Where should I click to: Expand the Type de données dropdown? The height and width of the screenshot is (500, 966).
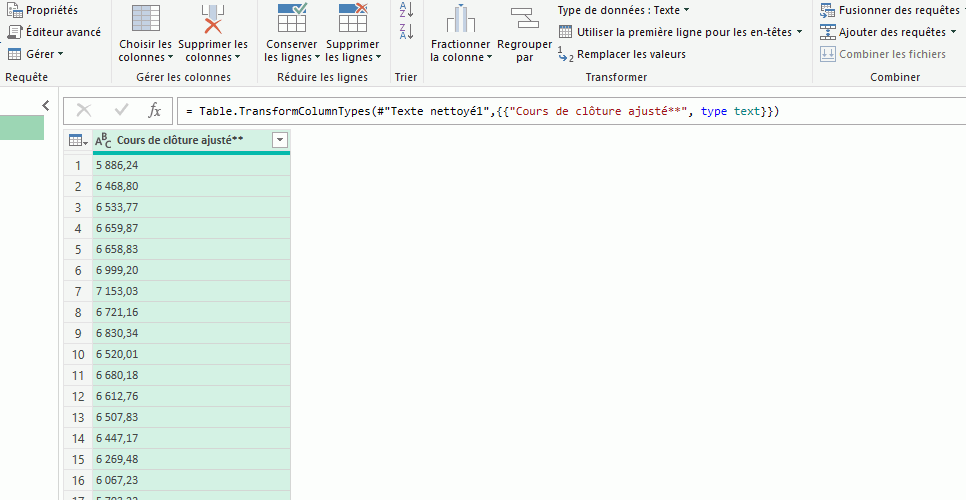623,10
